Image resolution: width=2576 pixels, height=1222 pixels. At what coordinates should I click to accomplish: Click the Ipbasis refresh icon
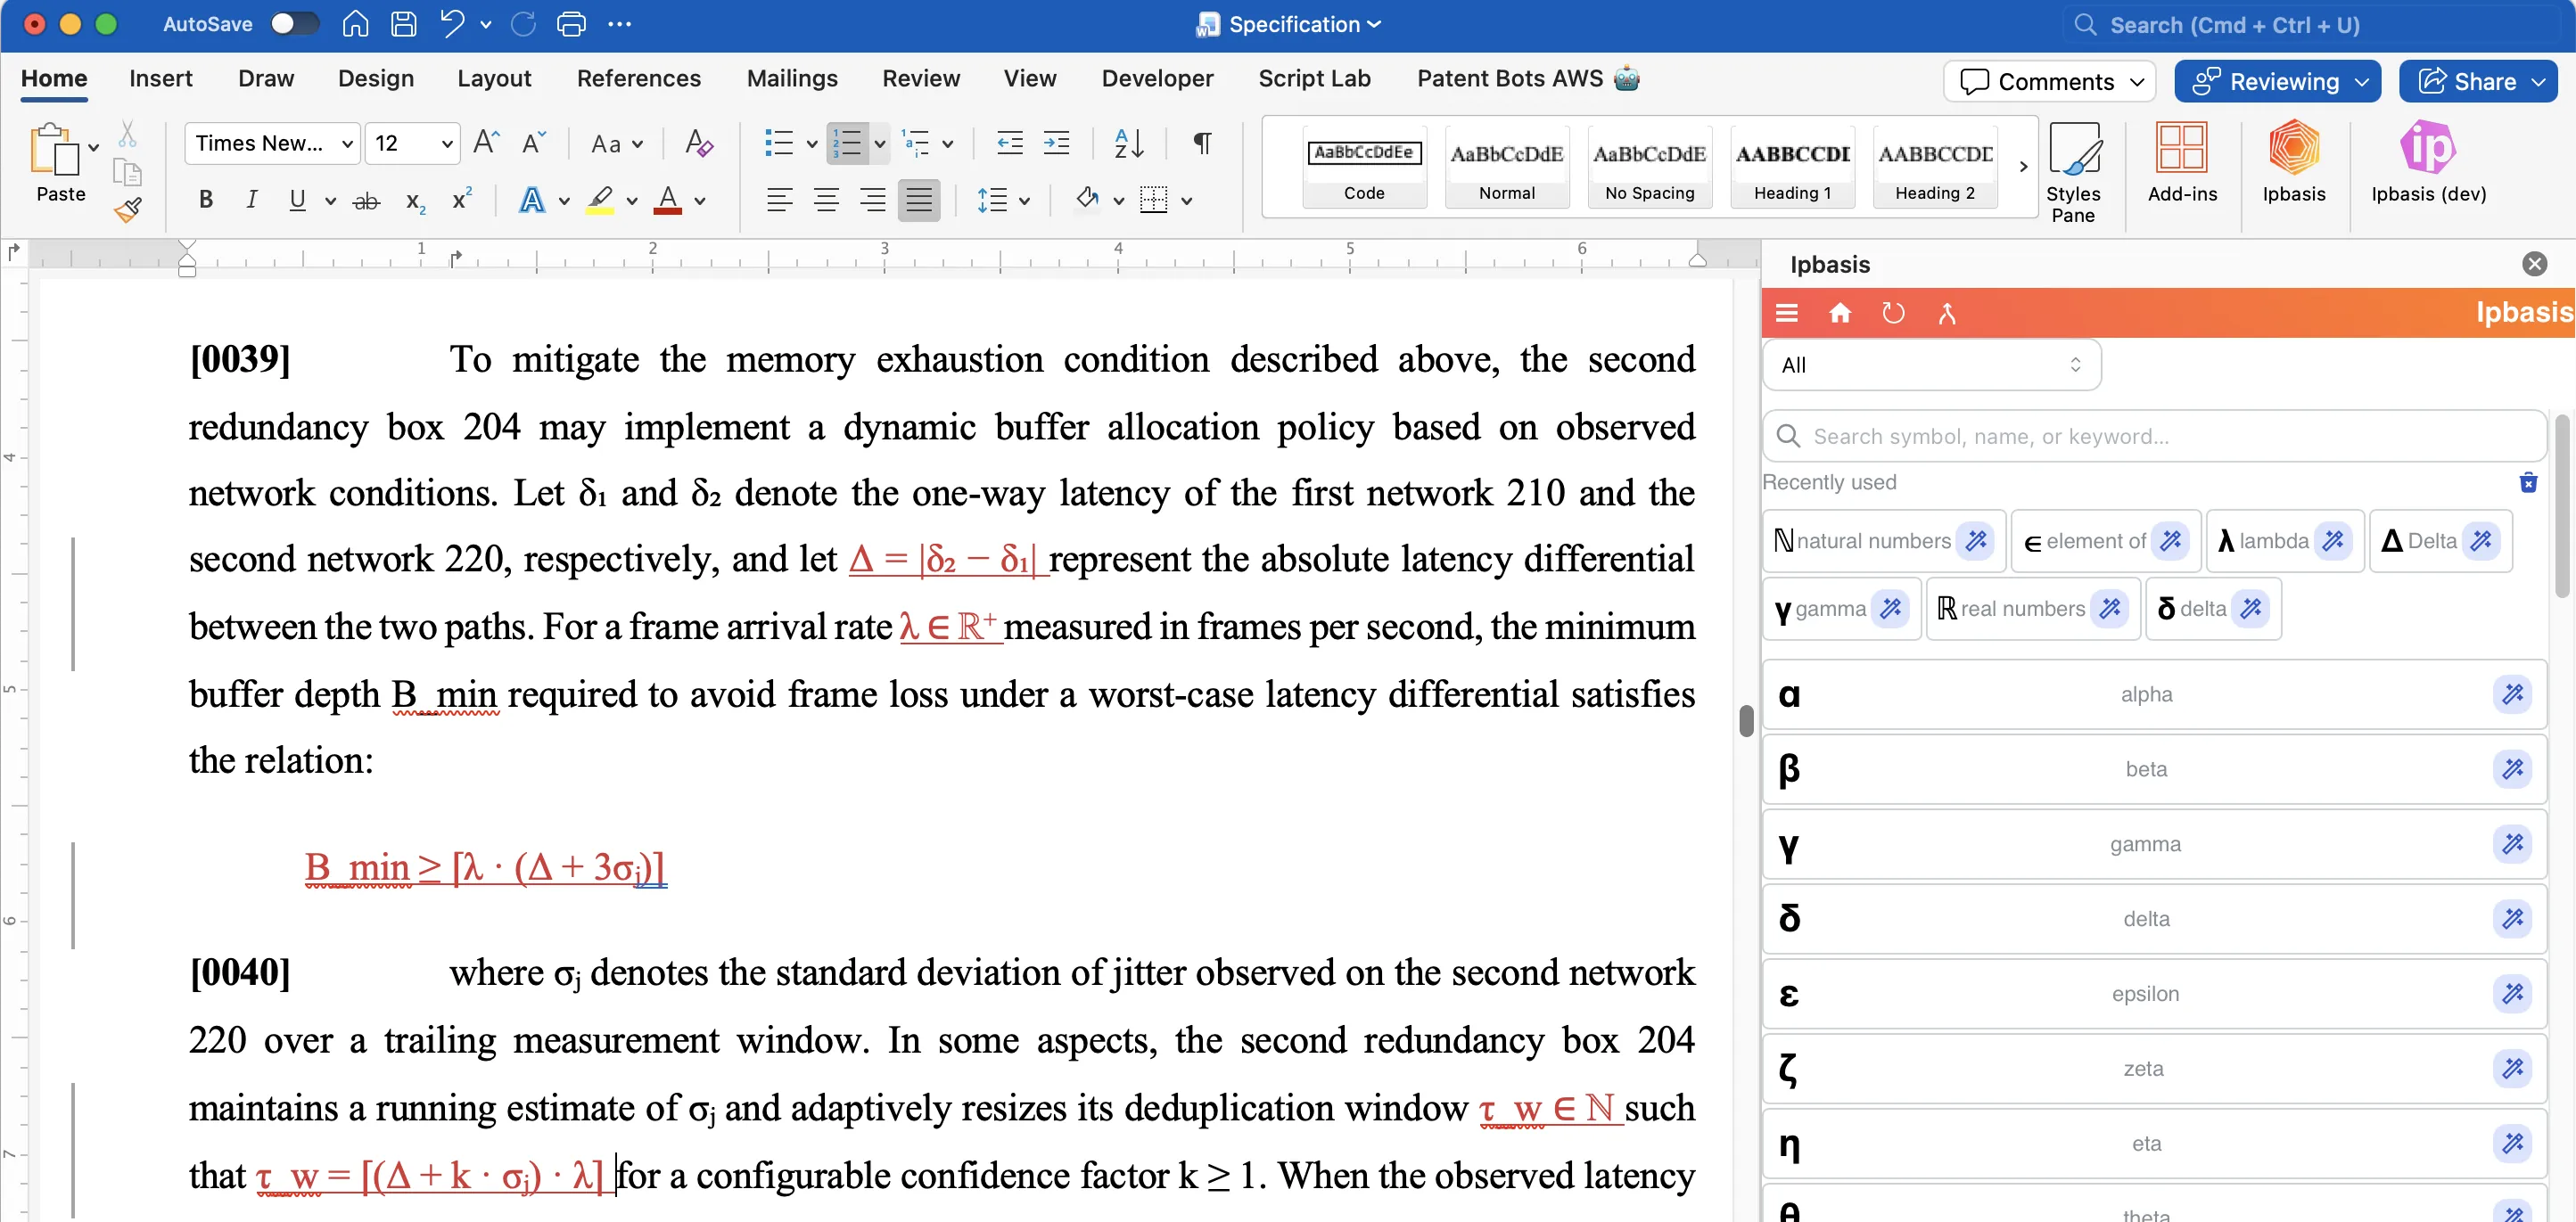pyautogui.click(x=1893, y=313)
